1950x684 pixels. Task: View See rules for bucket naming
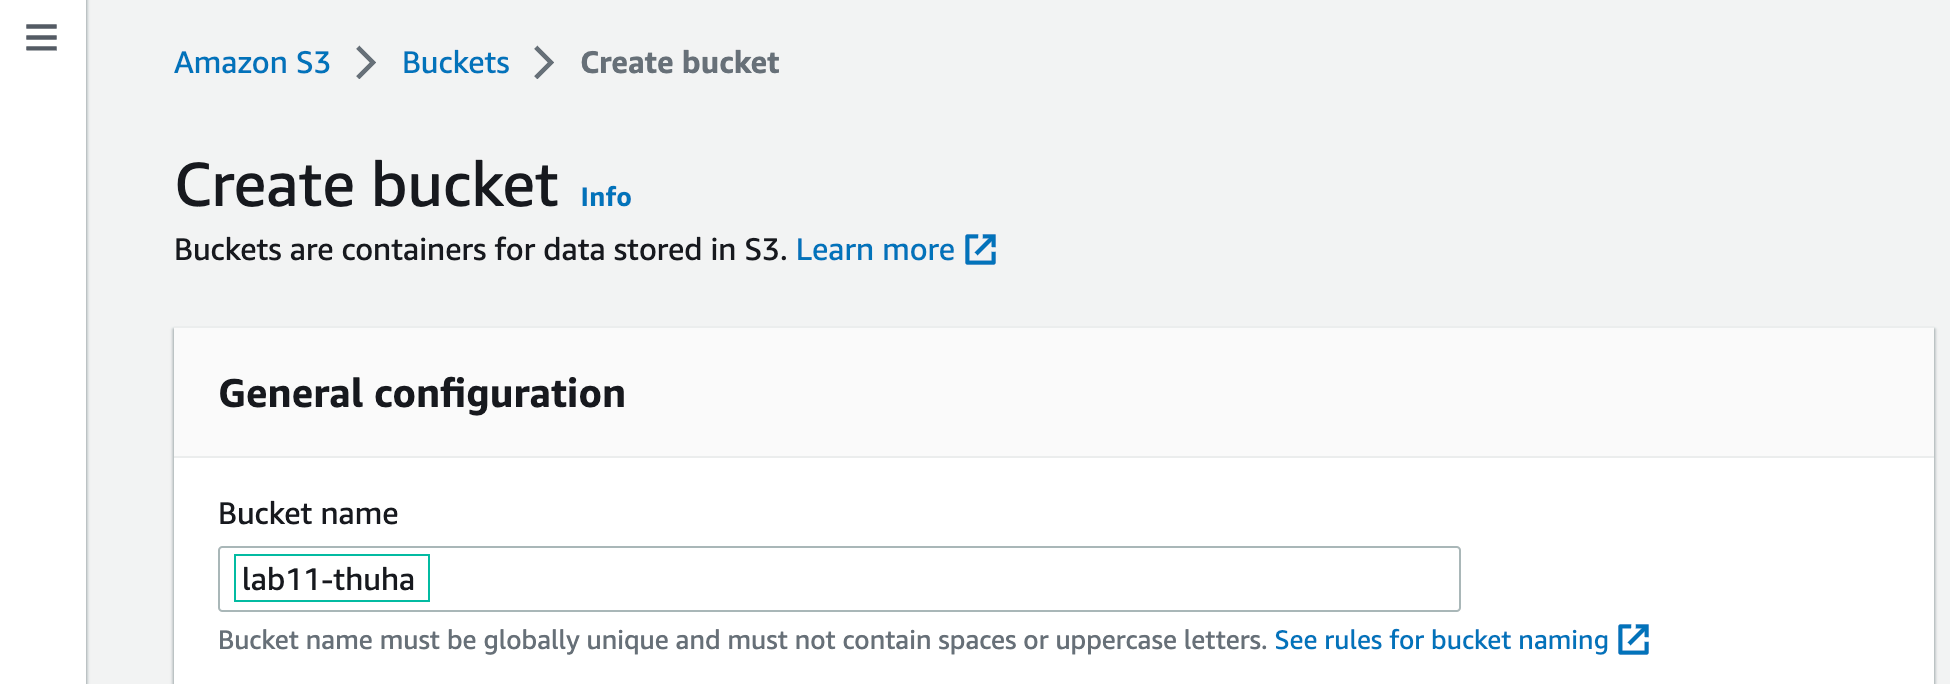tap(1440, 639)
